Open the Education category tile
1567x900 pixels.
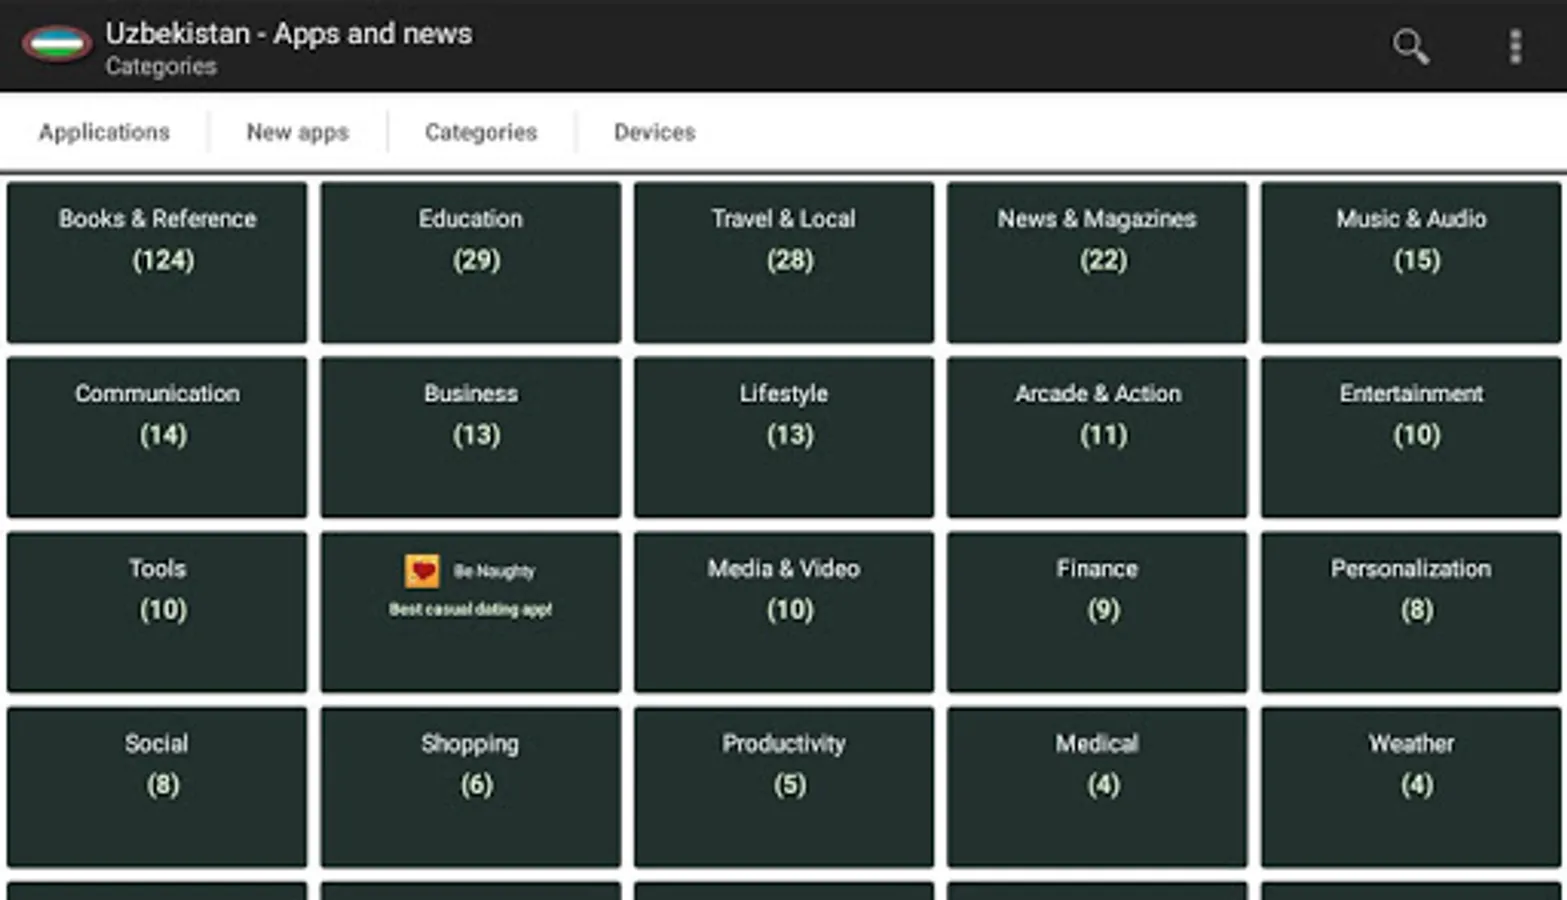tap(470, 262)
